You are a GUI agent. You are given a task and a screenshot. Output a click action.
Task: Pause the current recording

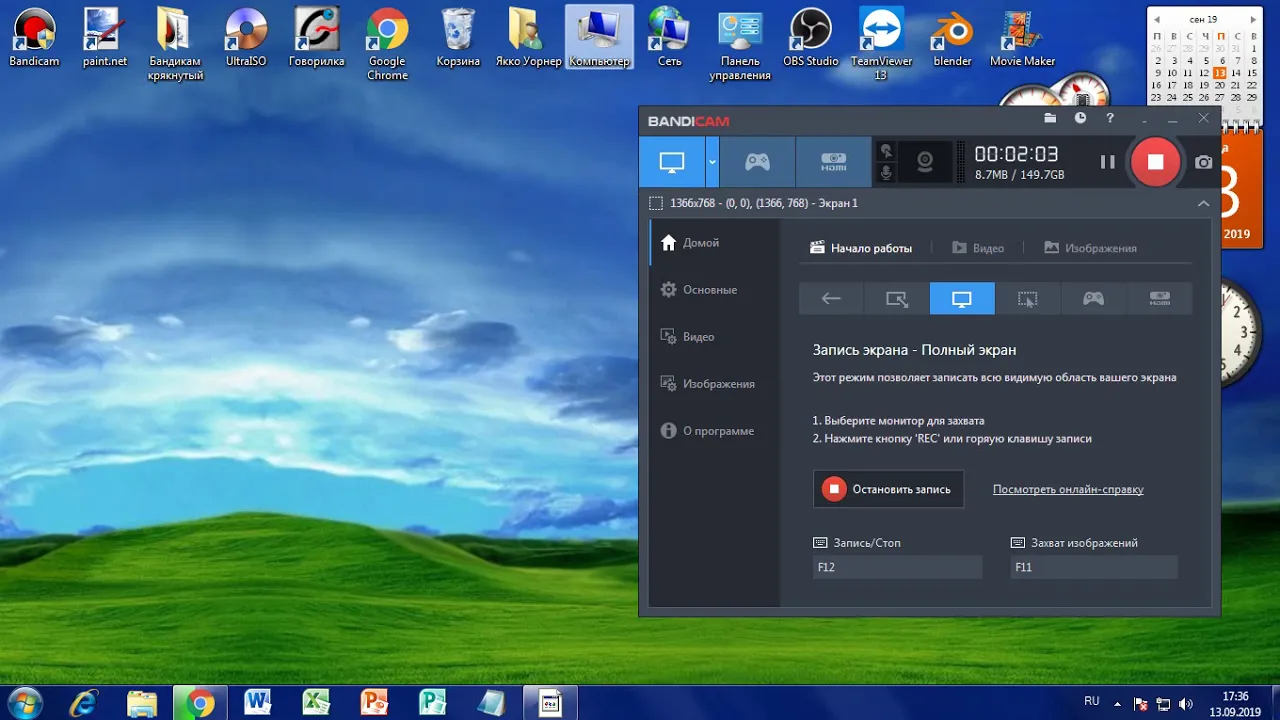[x=1107, y=162]
